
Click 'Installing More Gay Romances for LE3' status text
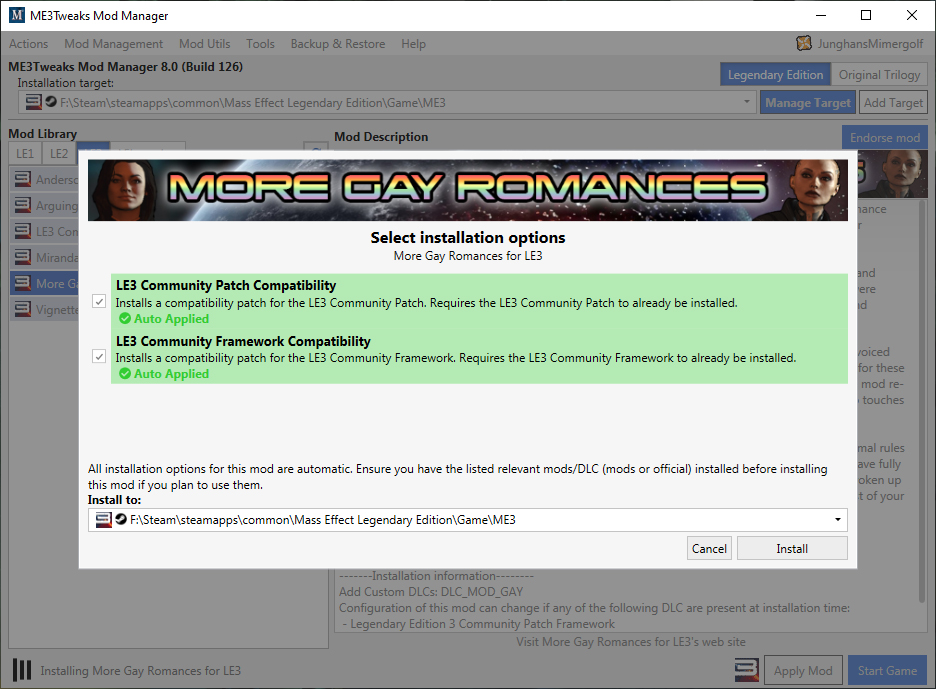point(140,670)
